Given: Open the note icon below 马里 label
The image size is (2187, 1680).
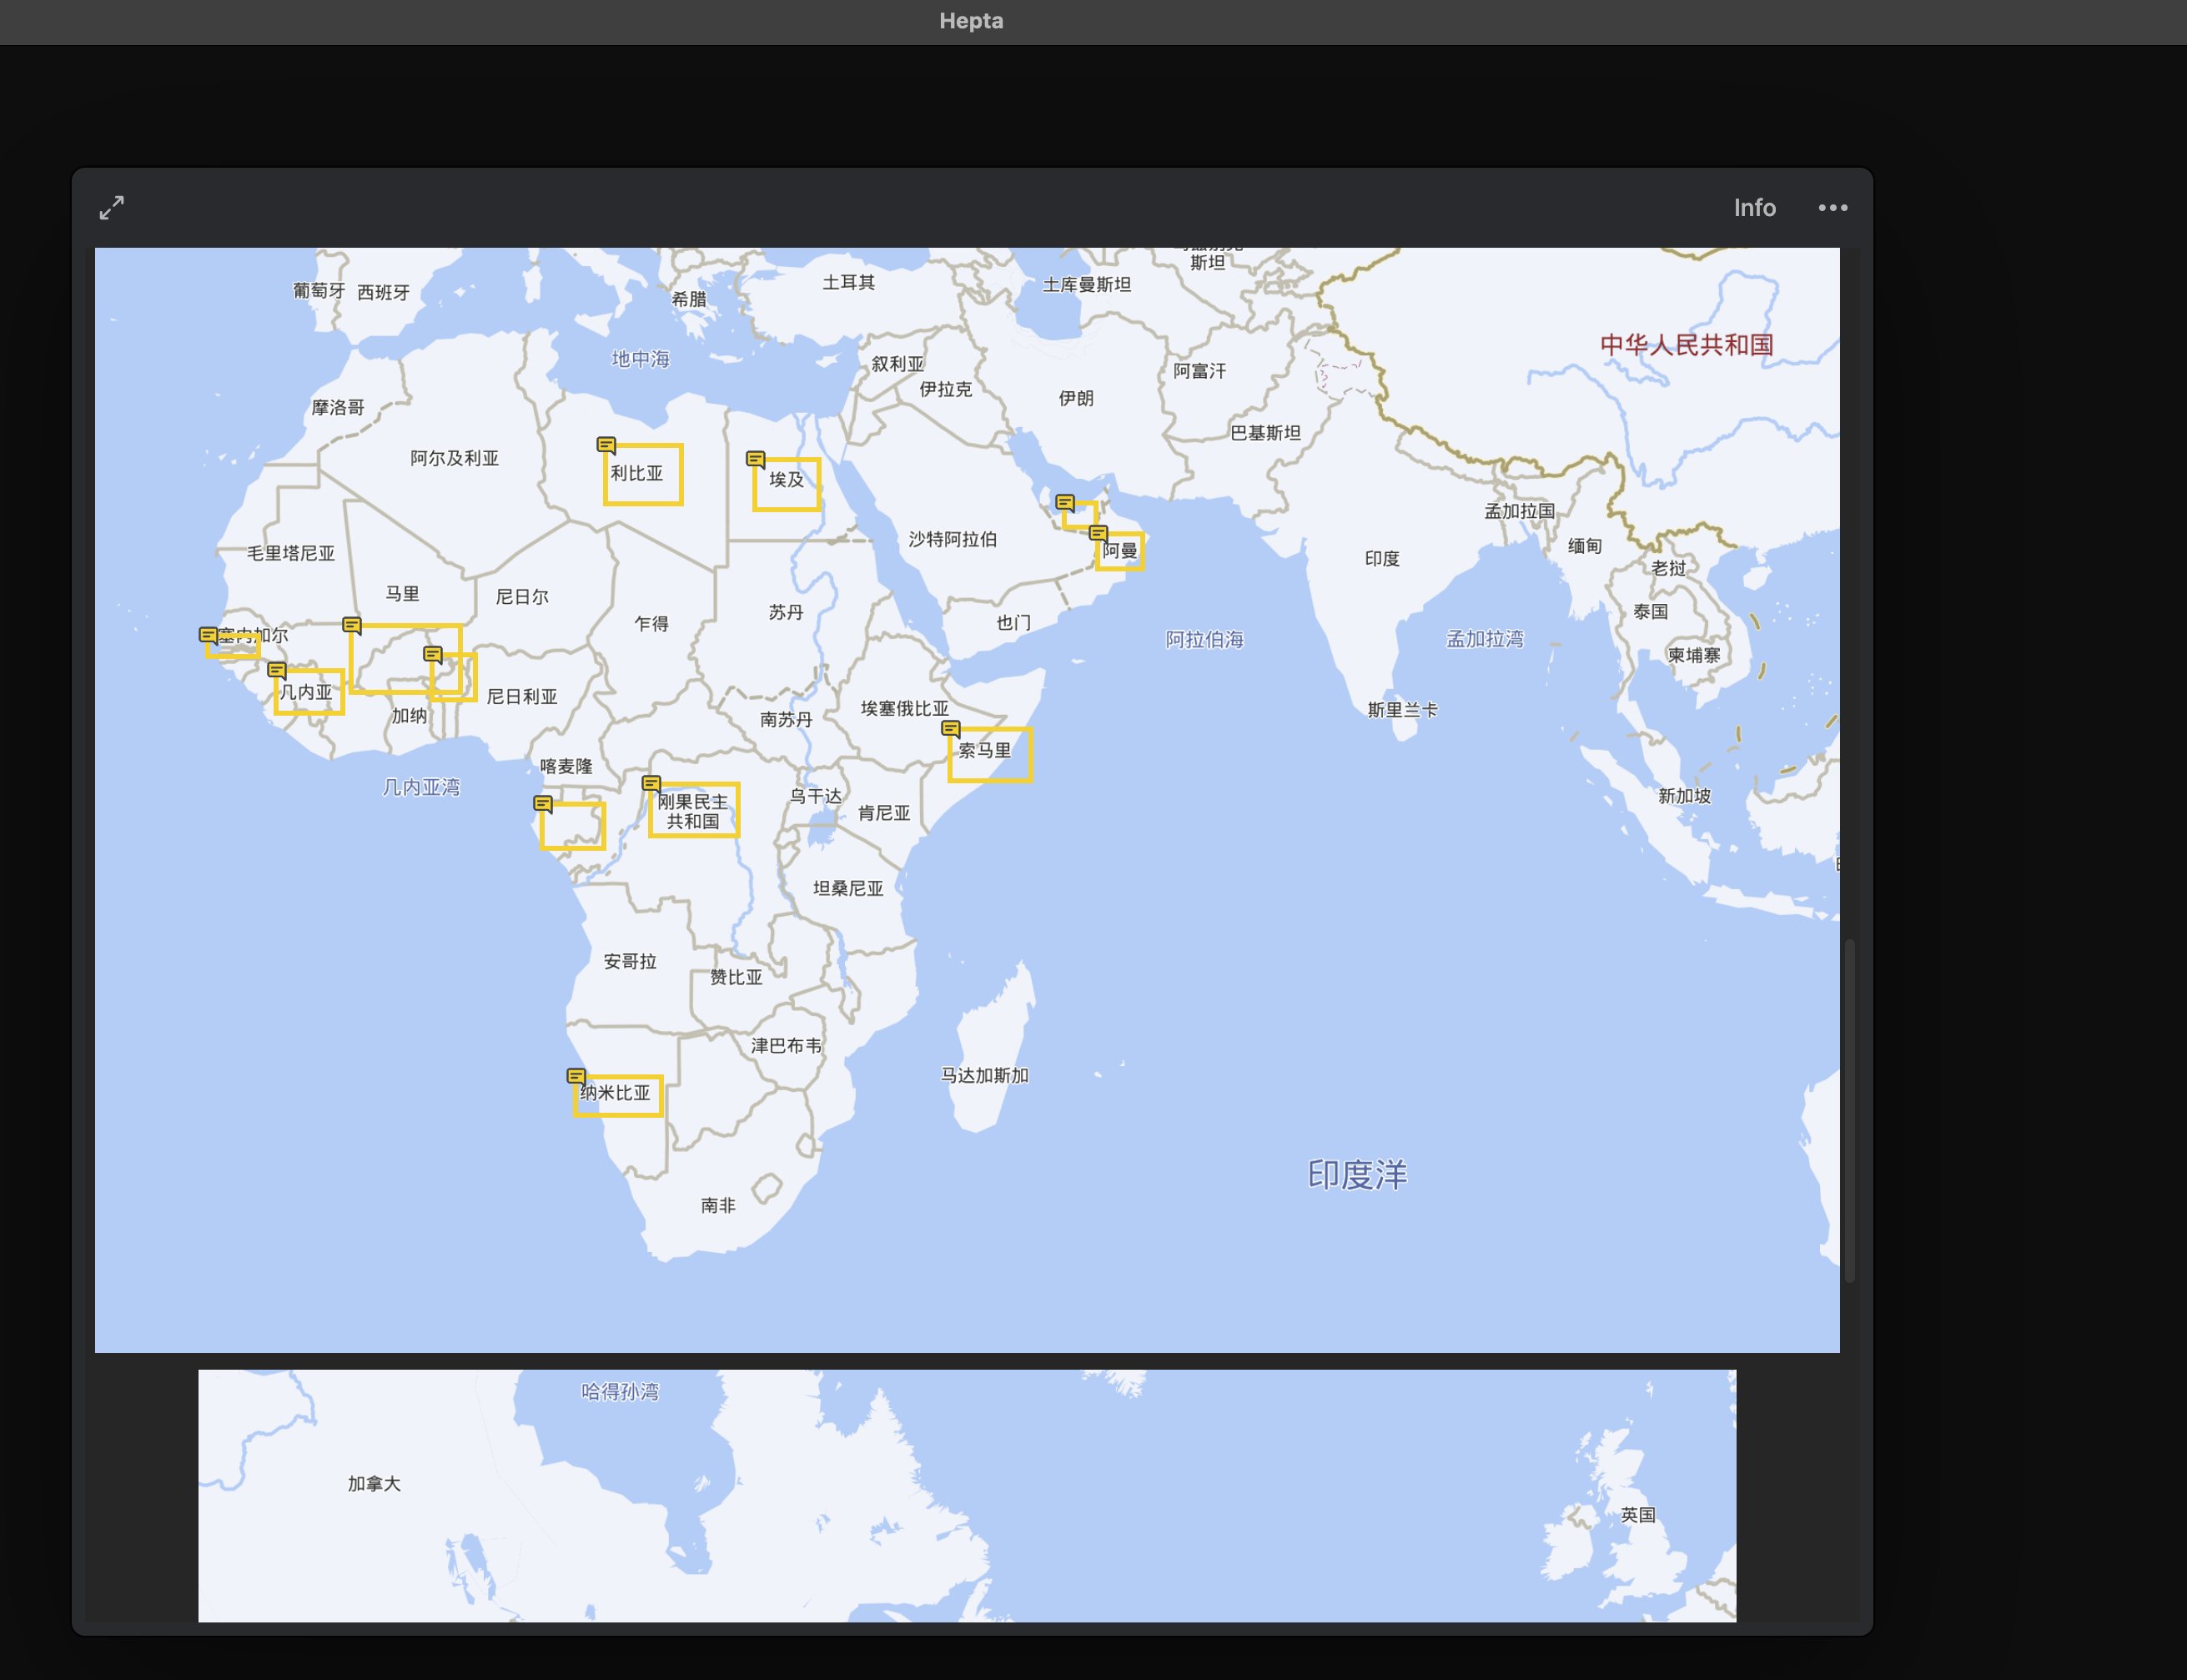Looking at the screenshot, I should tap(352, 625).
